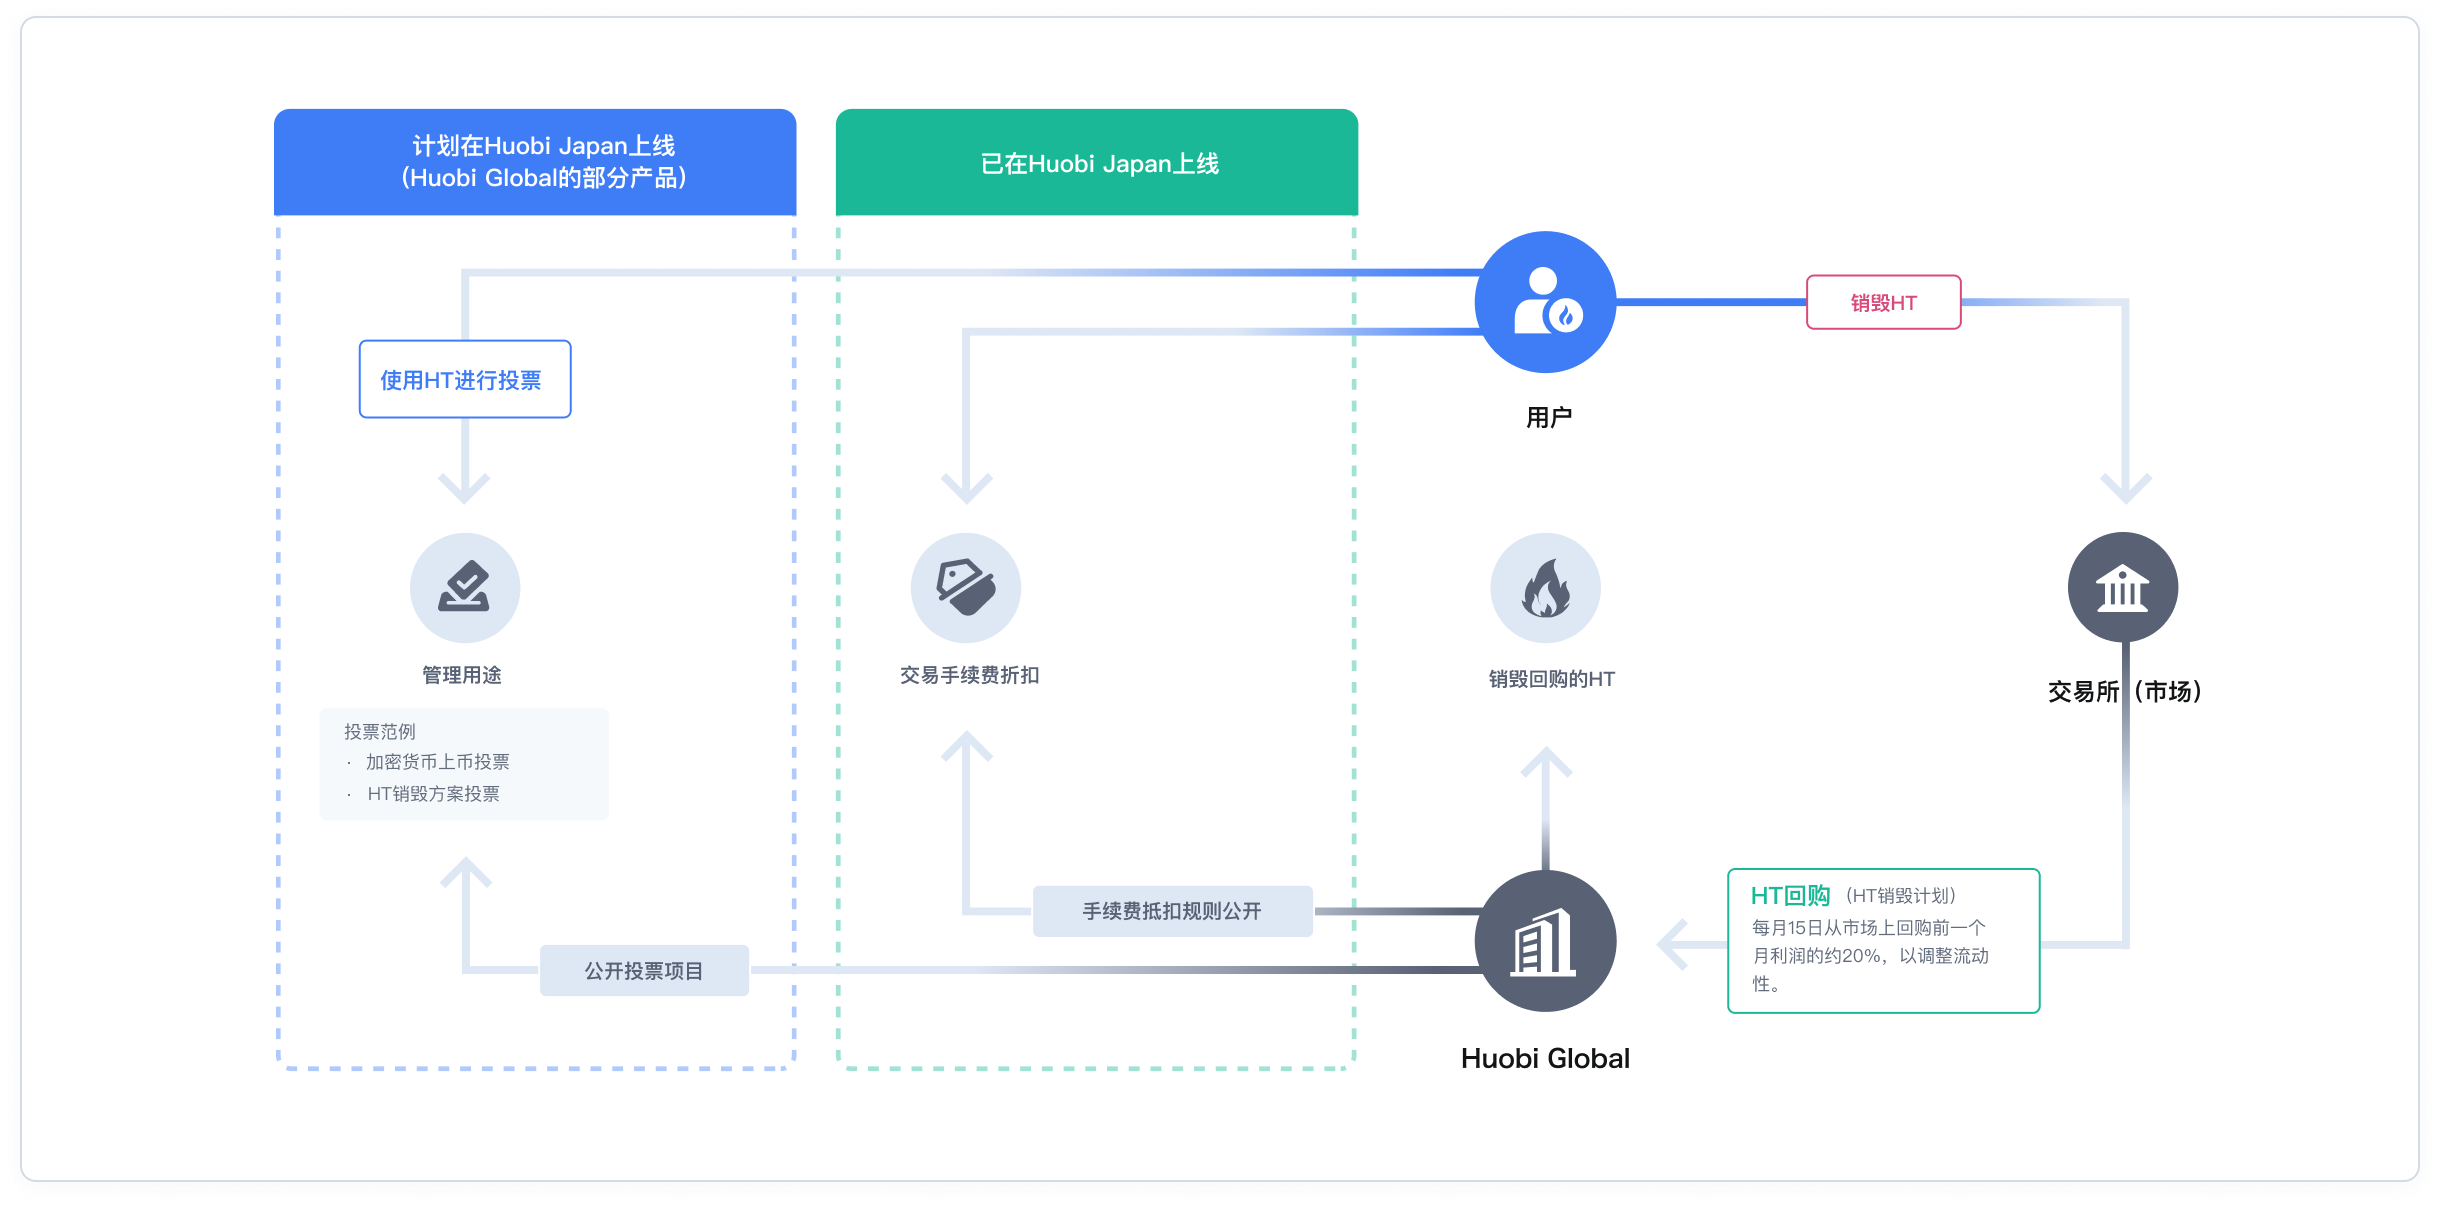Select the blue 计划在Huobi Japan上线 header
This screenshot has height=1206, width=2440.
[x=535, y=162]
